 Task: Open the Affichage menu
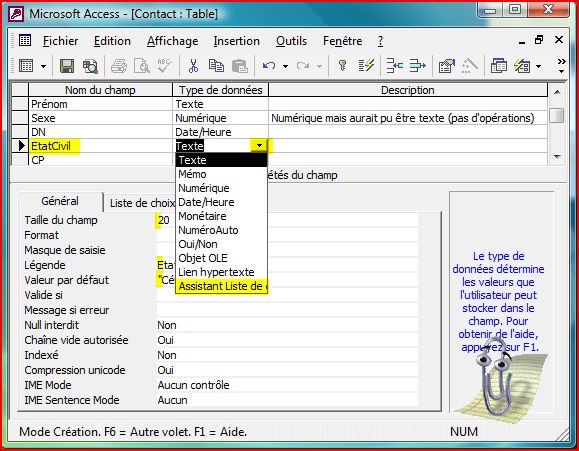(x=172, y=41)
